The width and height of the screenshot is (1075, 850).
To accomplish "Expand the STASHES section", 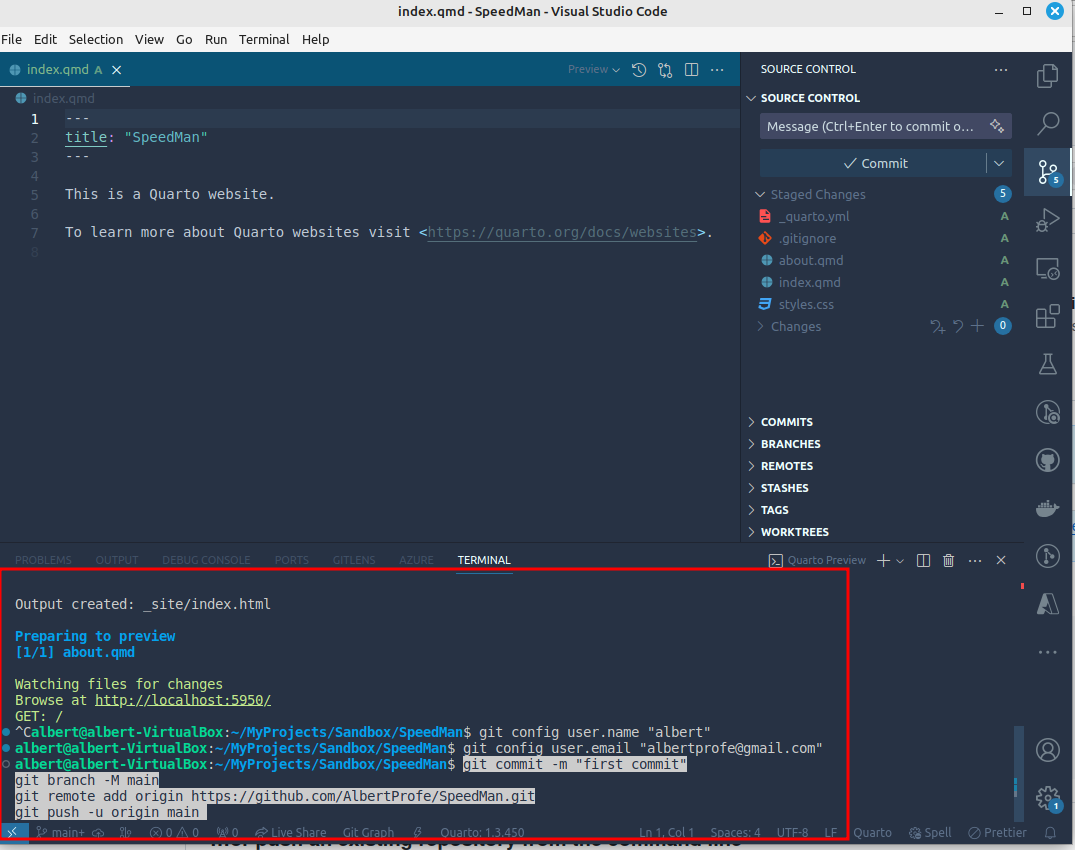I will tap(784, 488).
